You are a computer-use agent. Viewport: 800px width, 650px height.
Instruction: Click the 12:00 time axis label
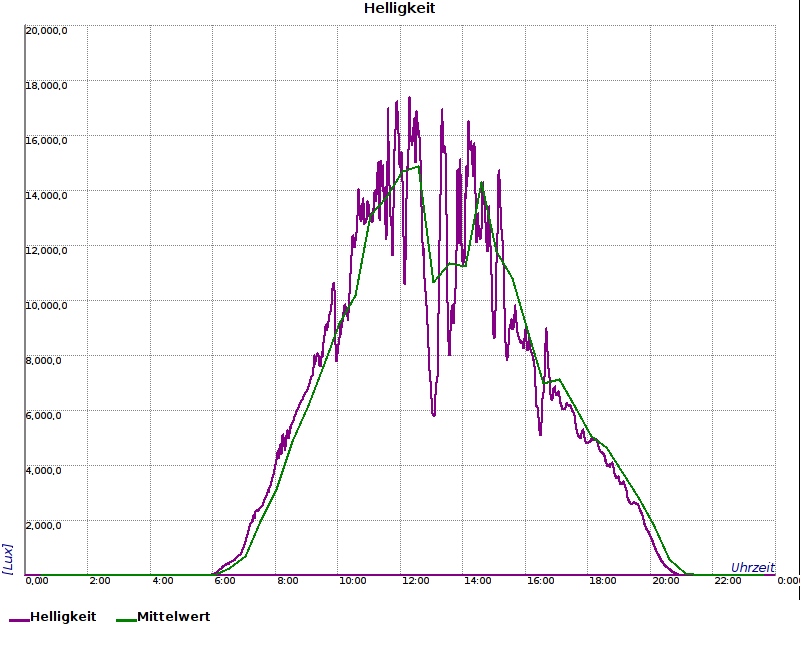415,581
